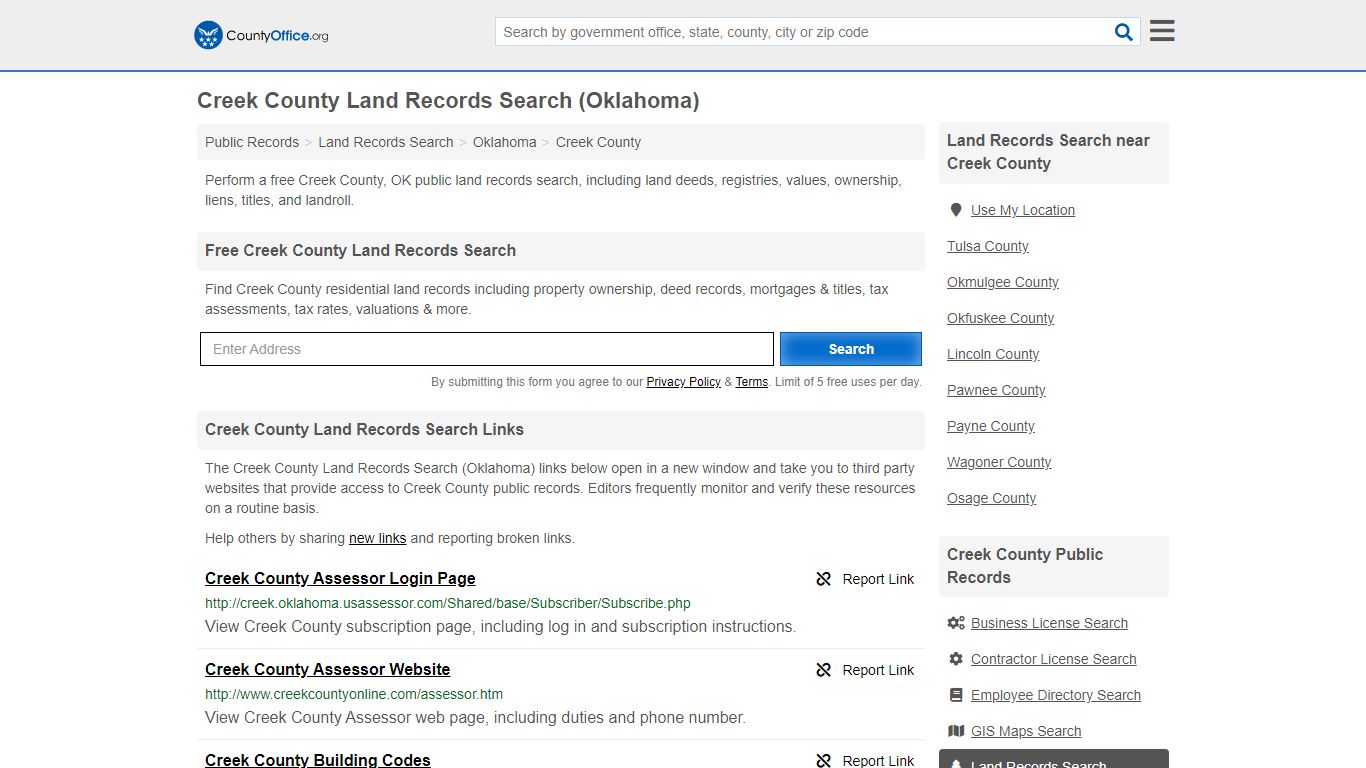Open GIS Maps Search
This screenshot has width=1366, height=768.
(1026, 731)
